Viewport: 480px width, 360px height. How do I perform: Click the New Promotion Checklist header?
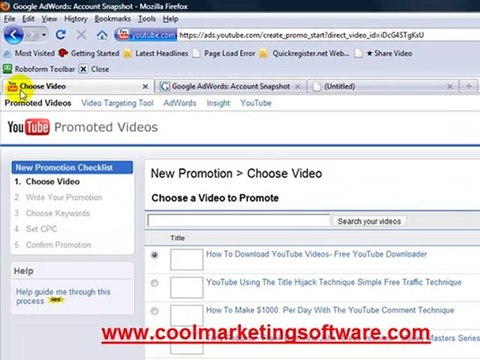pyautogui.click(x=72, y=167)
